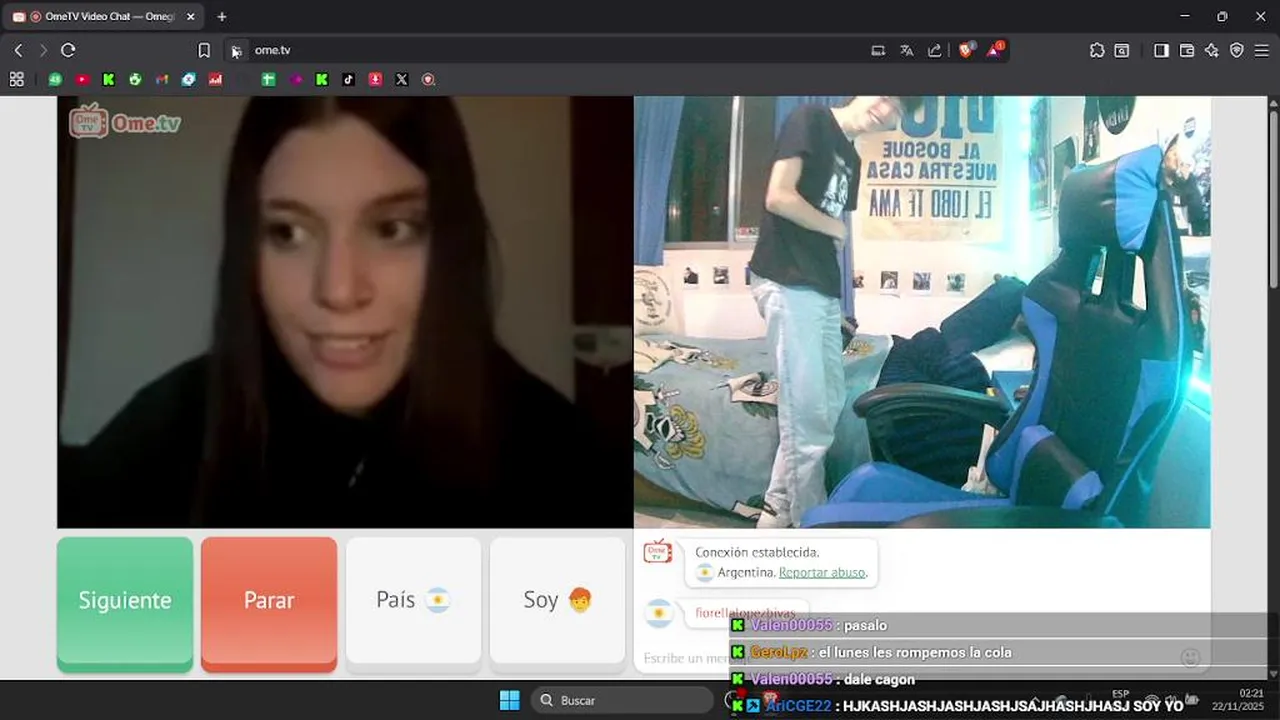This screenshot has width=1280, height=720.
Task: Select the OmeTV Video Chat tab
Action: [x=102, y=16]
